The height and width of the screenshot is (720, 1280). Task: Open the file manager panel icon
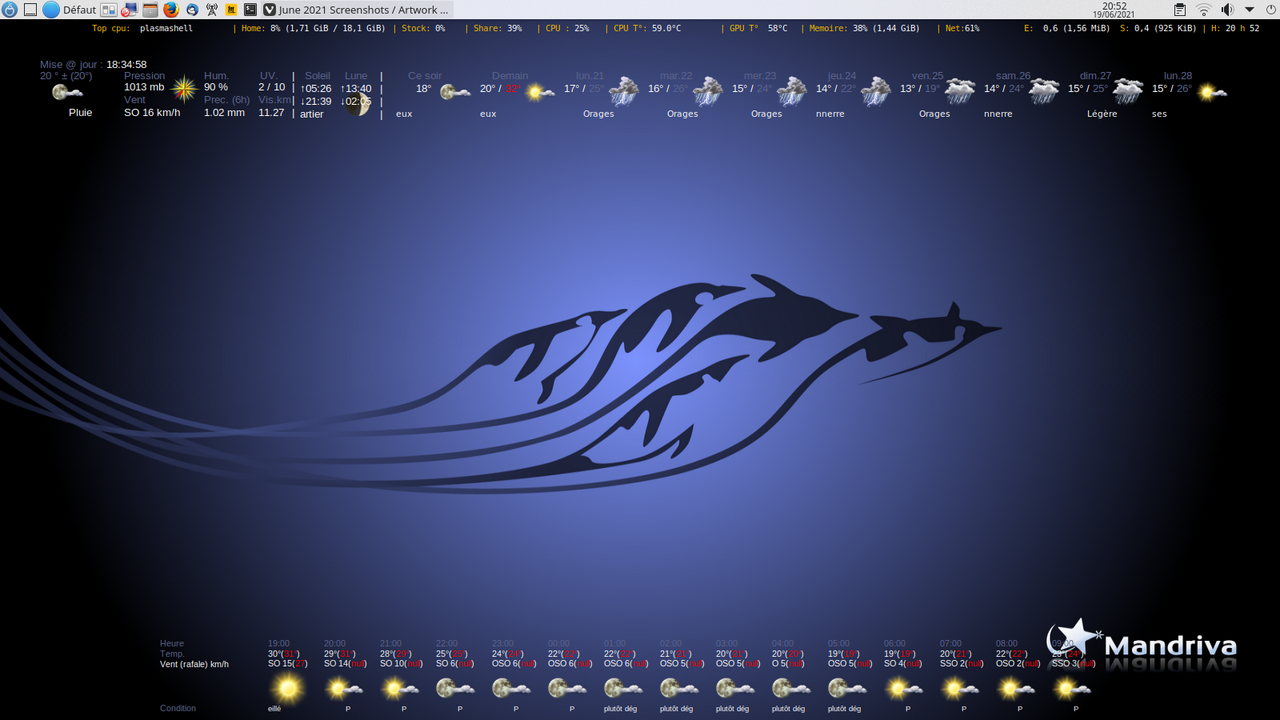coord(148,9)
